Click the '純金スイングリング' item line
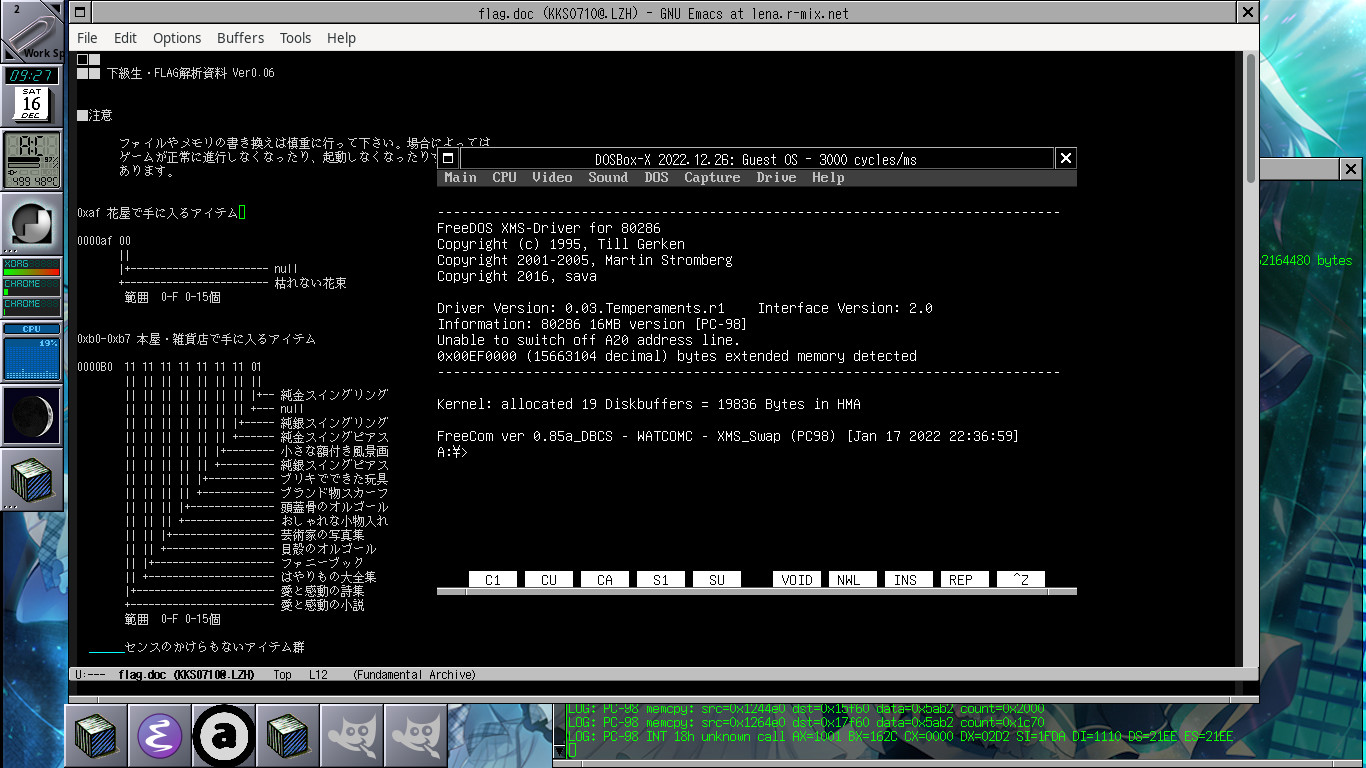The width and height of the screenshot is (1366, 768). 334,395
